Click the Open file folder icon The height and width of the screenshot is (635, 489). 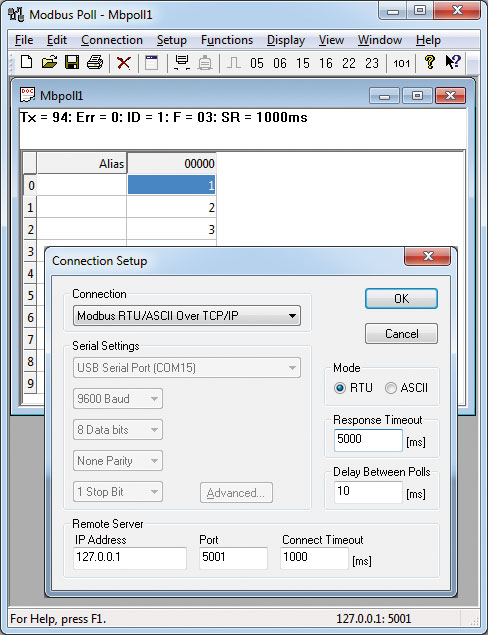[49, 63]
